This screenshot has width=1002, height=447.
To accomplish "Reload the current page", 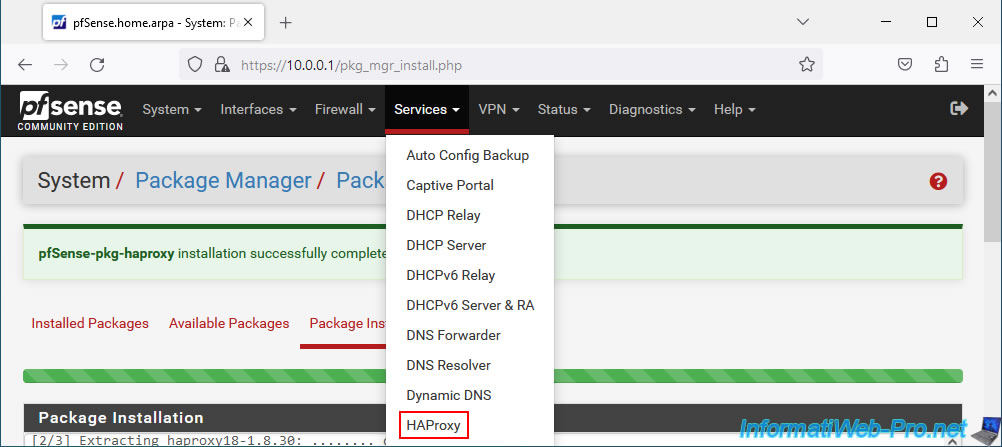I will [97, 65].
